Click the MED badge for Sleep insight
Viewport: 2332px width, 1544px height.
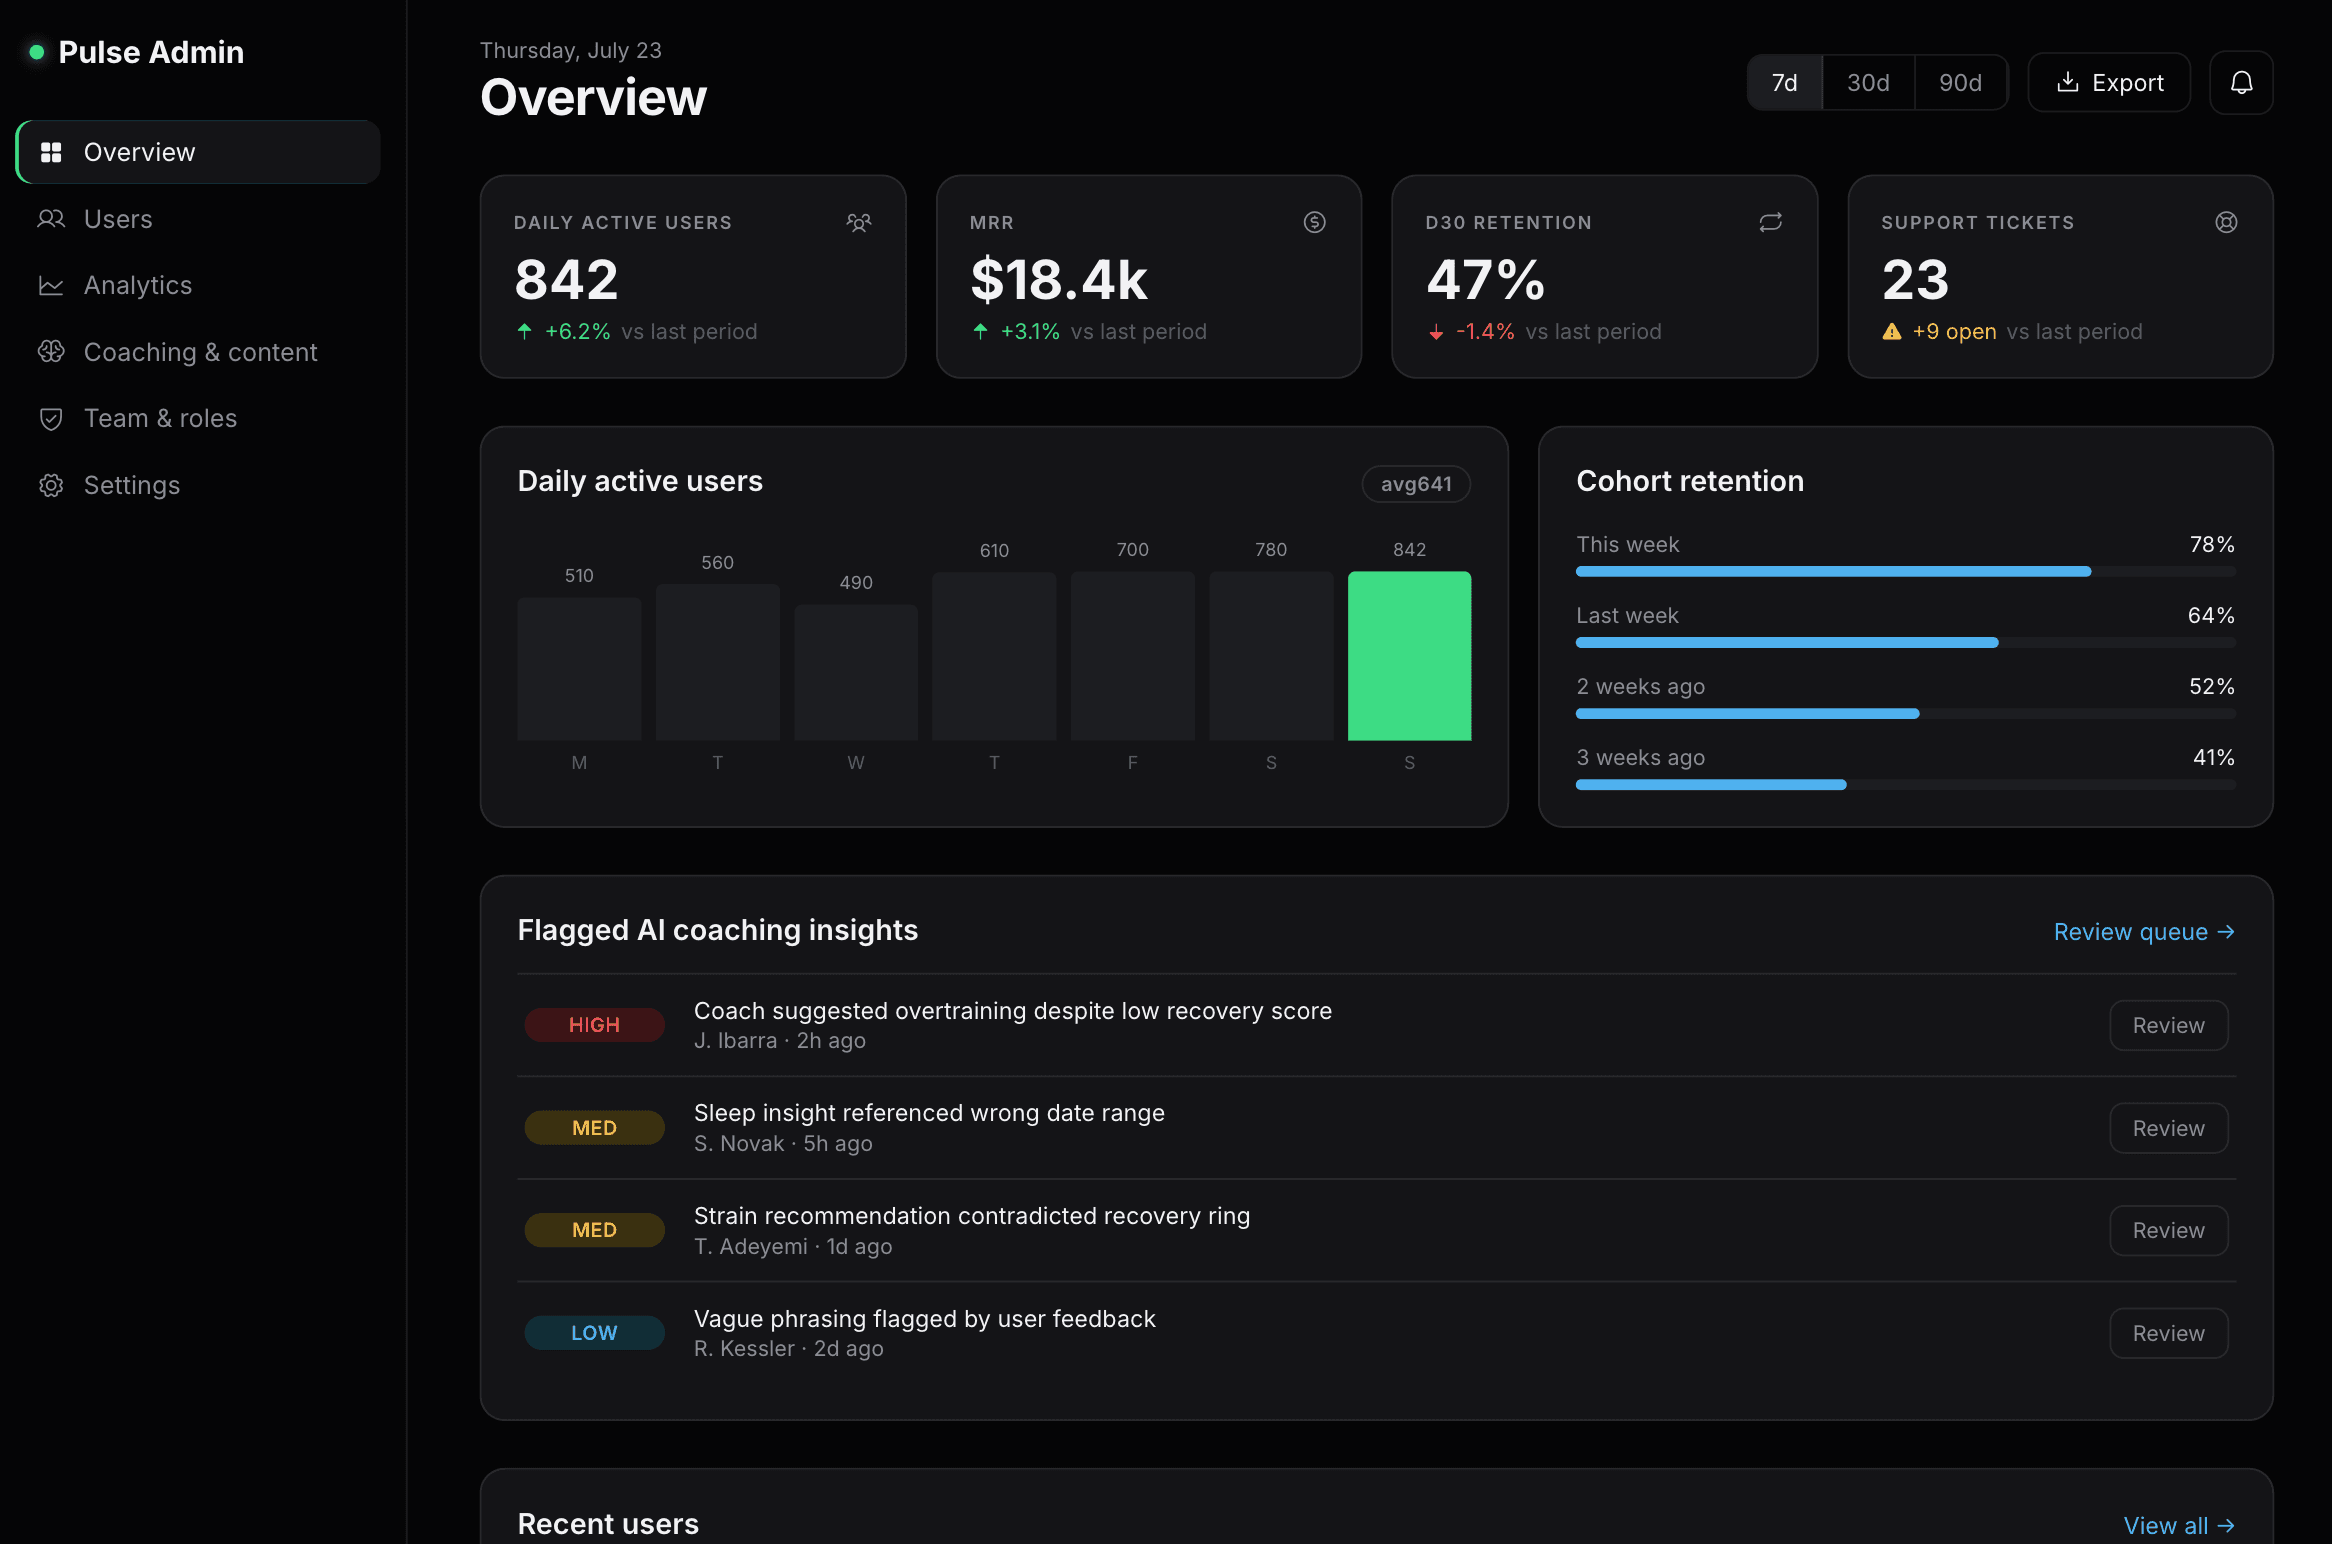pyautogui.click(x=594, y=1128)
